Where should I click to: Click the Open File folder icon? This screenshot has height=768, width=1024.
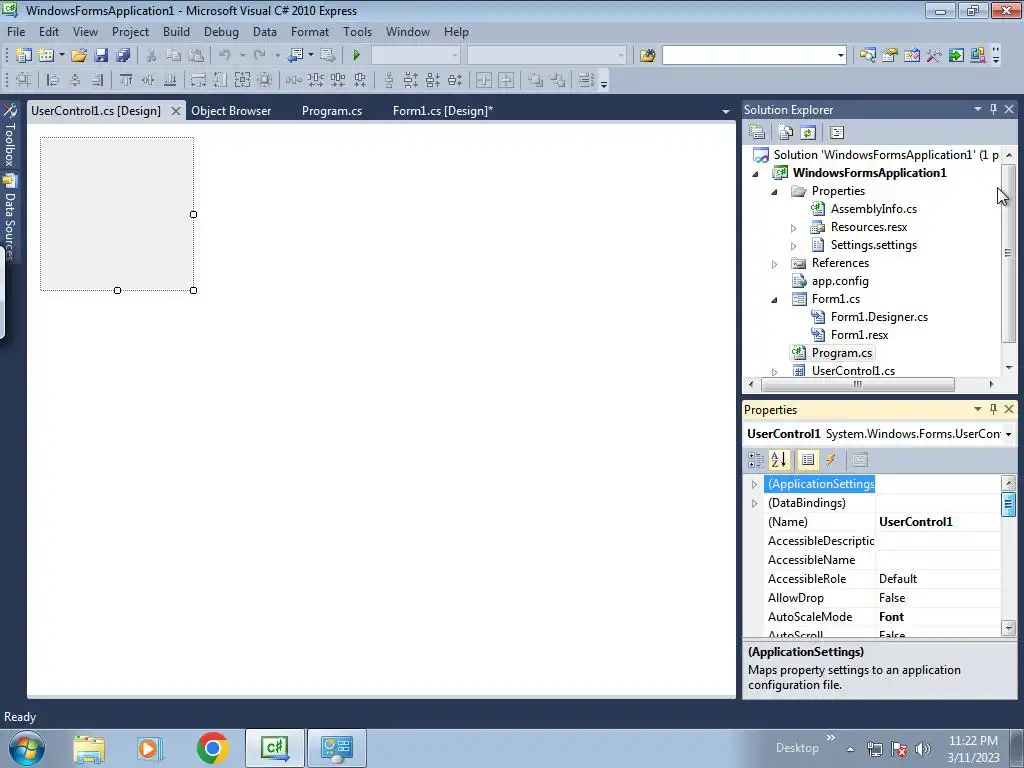point(79,56)
